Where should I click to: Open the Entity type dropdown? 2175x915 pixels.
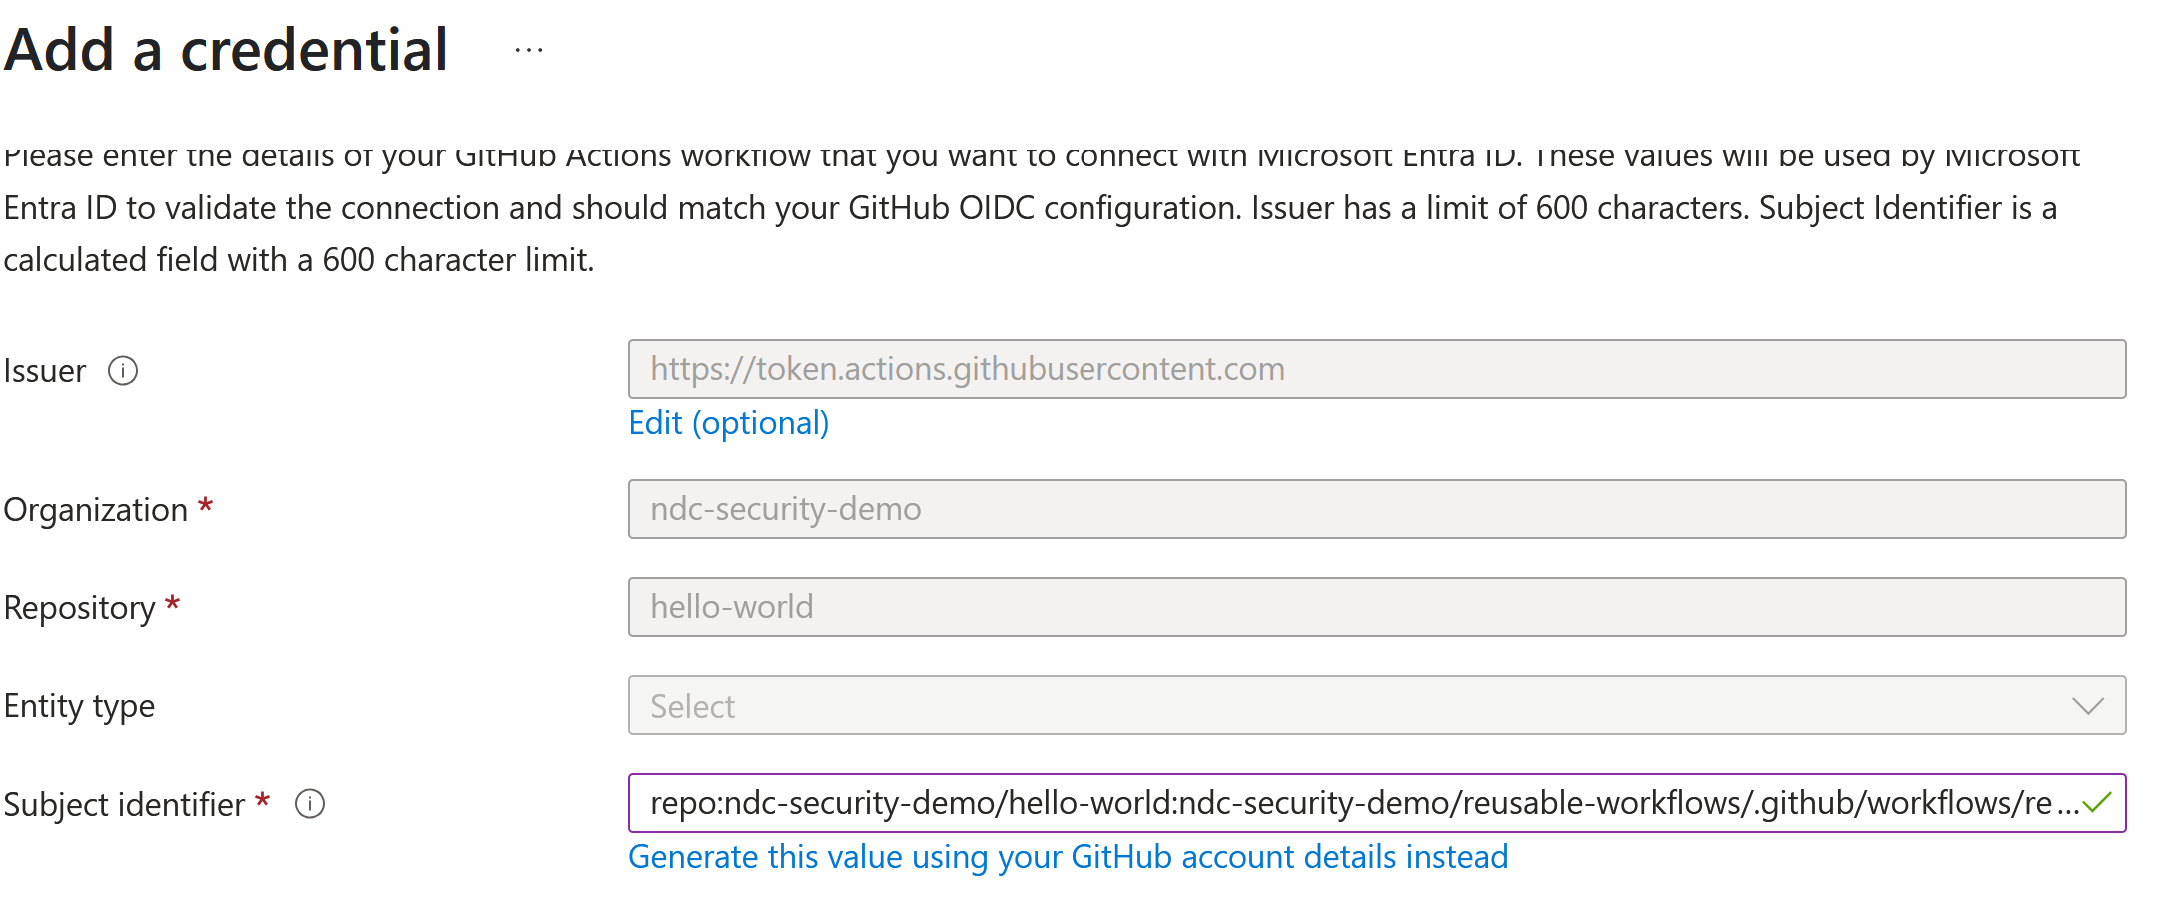(1375, 706)
